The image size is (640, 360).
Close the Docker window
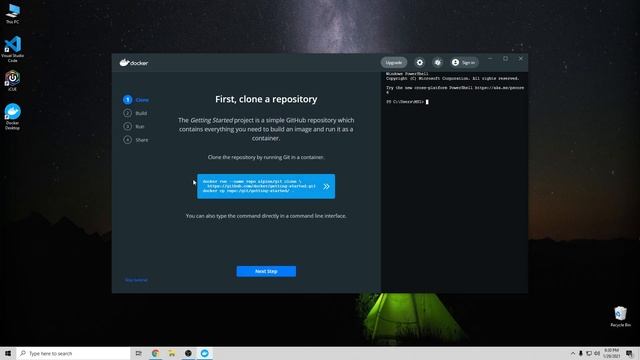pos(521,59)
